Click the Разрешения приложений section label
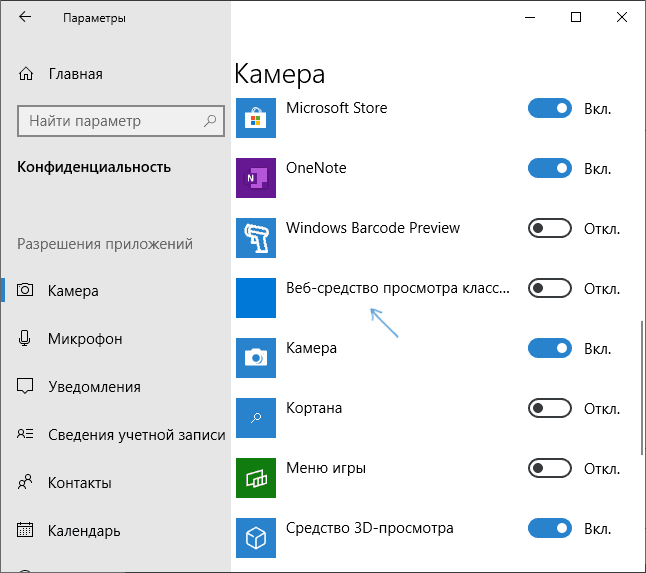This screenshot has width=646, height=573. (x=105, y=244)
